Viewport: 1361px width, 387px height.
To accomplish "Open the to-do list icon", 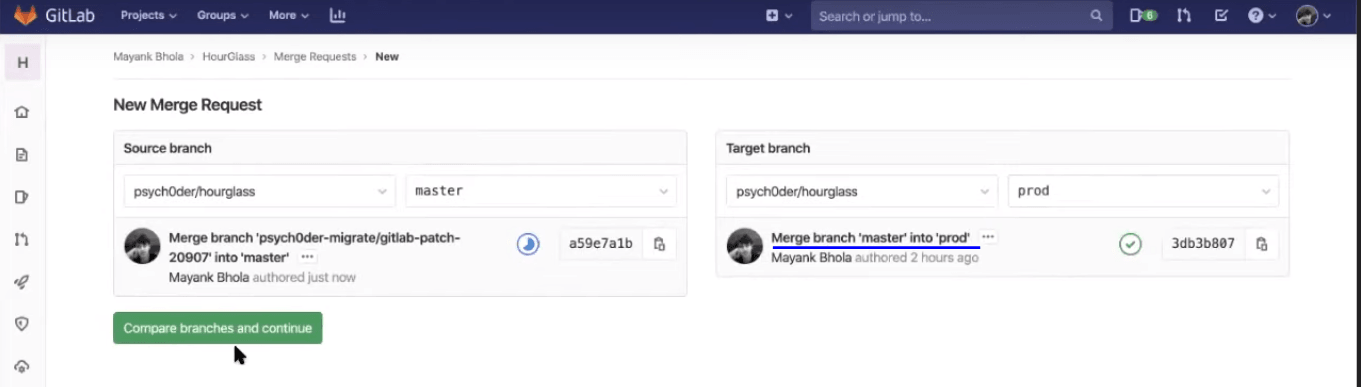I will [1221, 16].
